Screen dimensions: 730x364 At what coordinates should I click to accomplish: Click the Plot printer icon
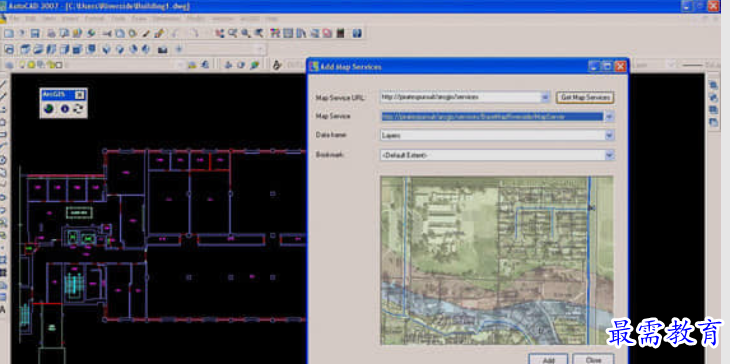coord(51,33)
